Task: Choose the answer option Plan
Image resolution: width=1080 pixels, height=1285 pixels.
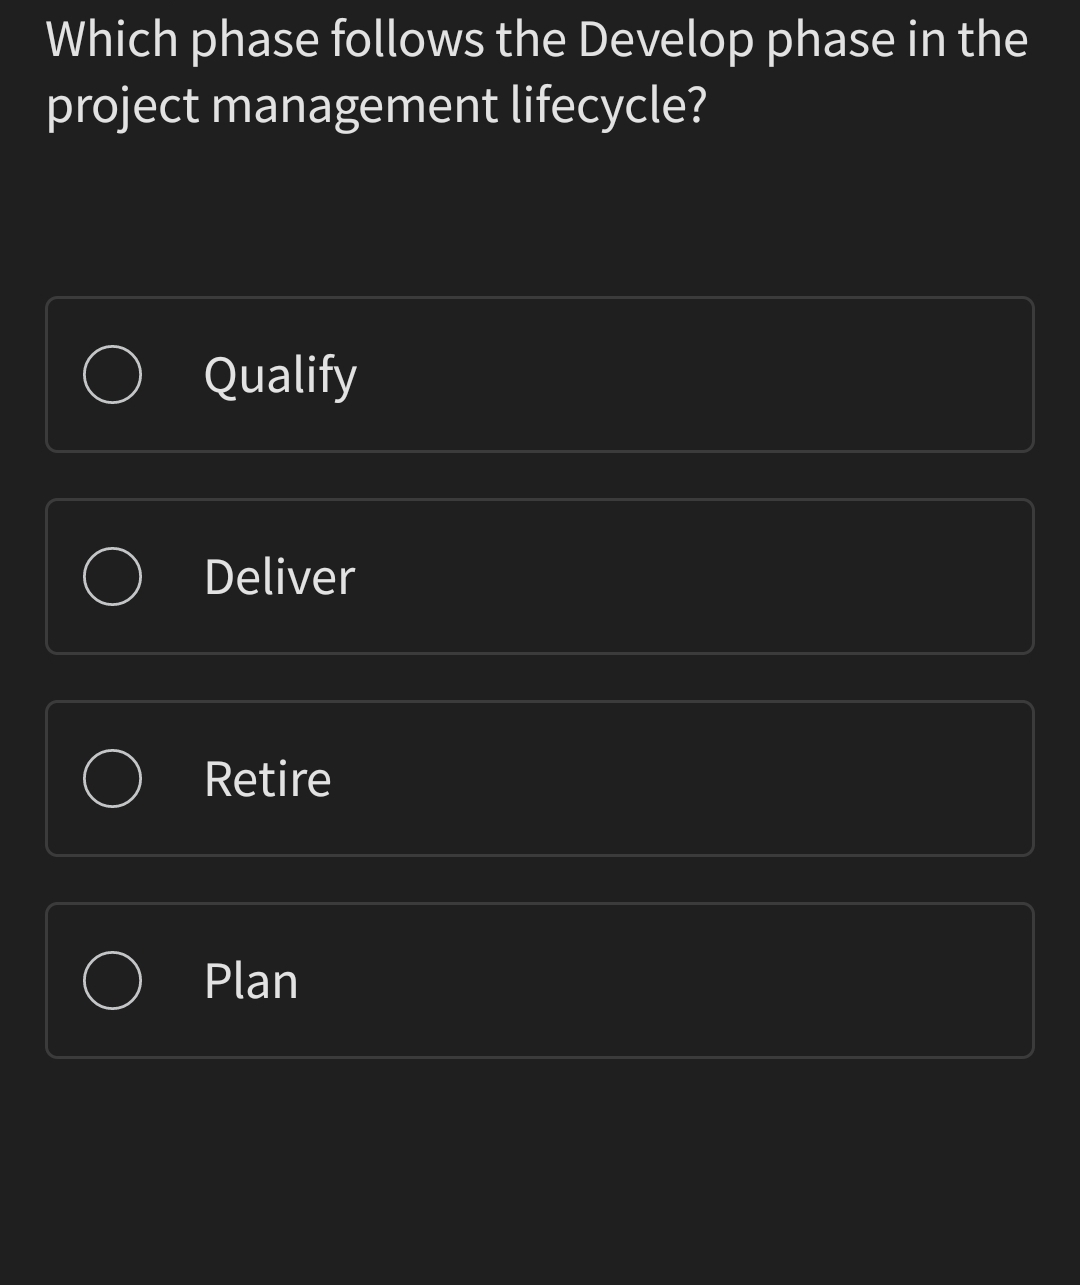Action: click(540, 981)
